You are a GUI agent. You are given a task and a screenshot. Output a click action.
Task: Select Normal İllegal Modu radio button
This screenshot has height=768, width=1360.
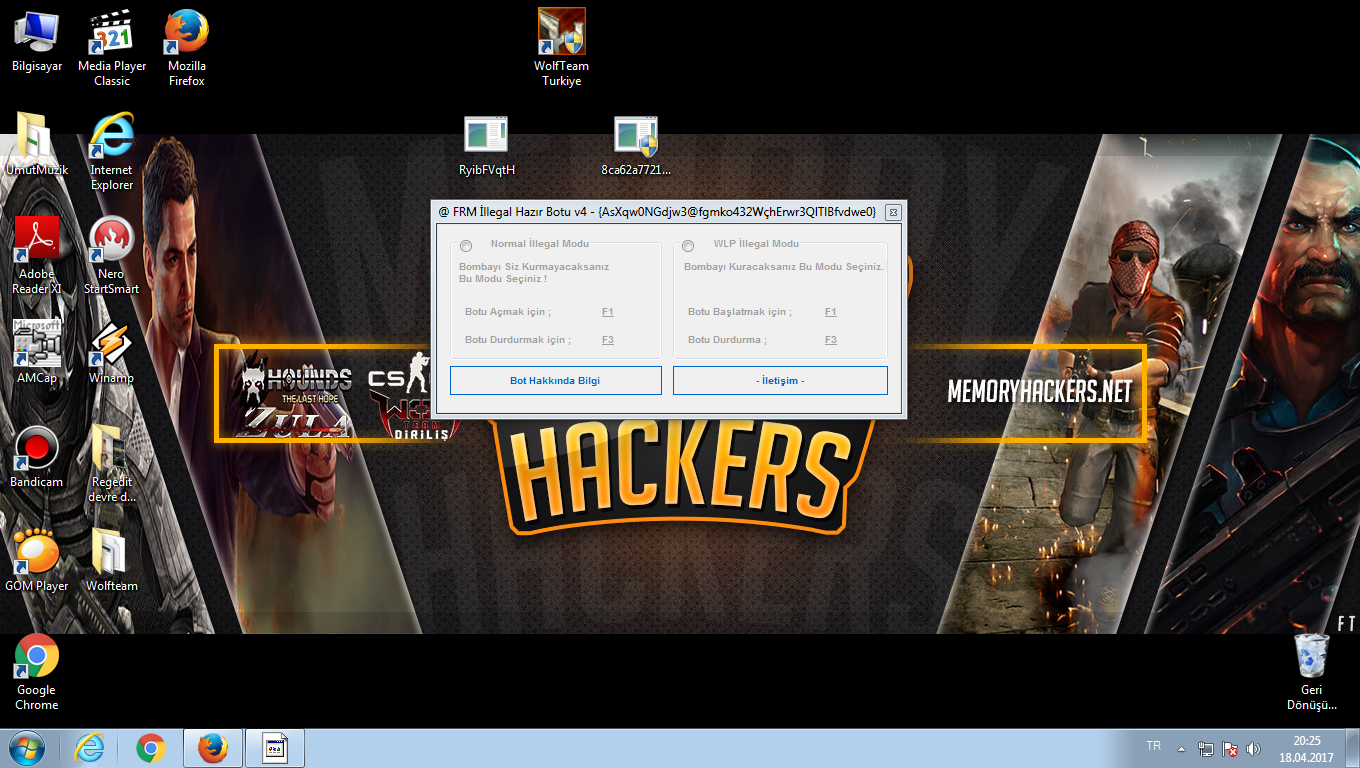[467, 246]
